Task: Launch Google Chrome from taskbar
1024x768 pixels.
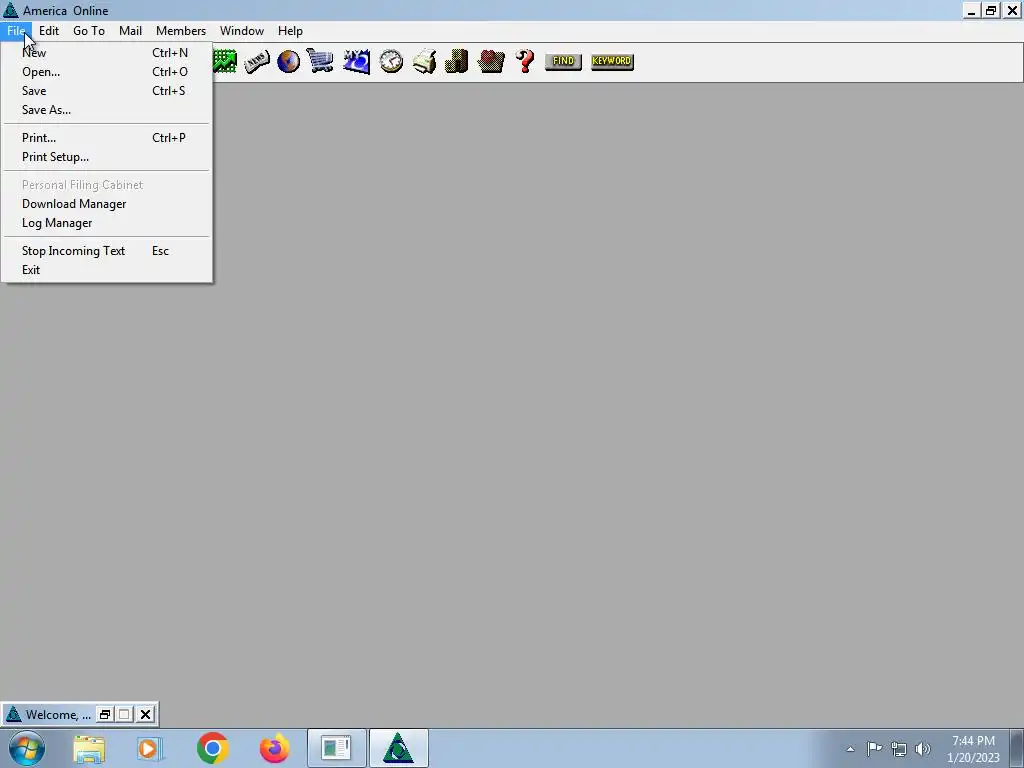Action: [212, 748]
